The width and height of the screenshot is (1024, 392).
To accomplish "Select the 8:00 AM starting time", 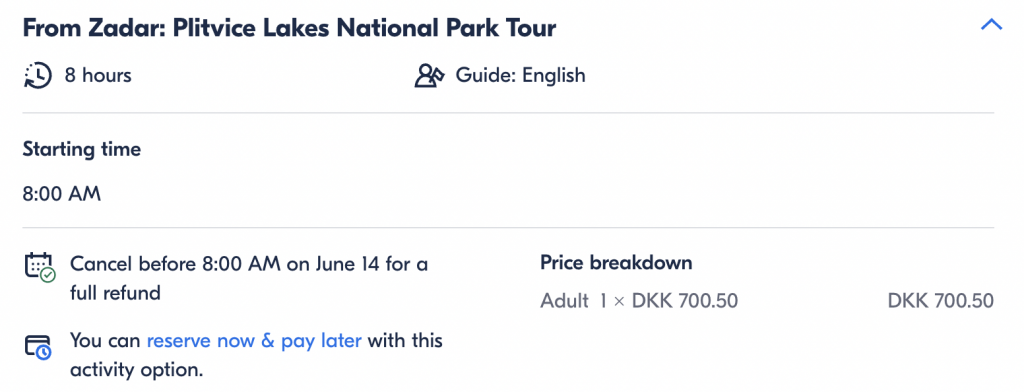I will [62, 194].
